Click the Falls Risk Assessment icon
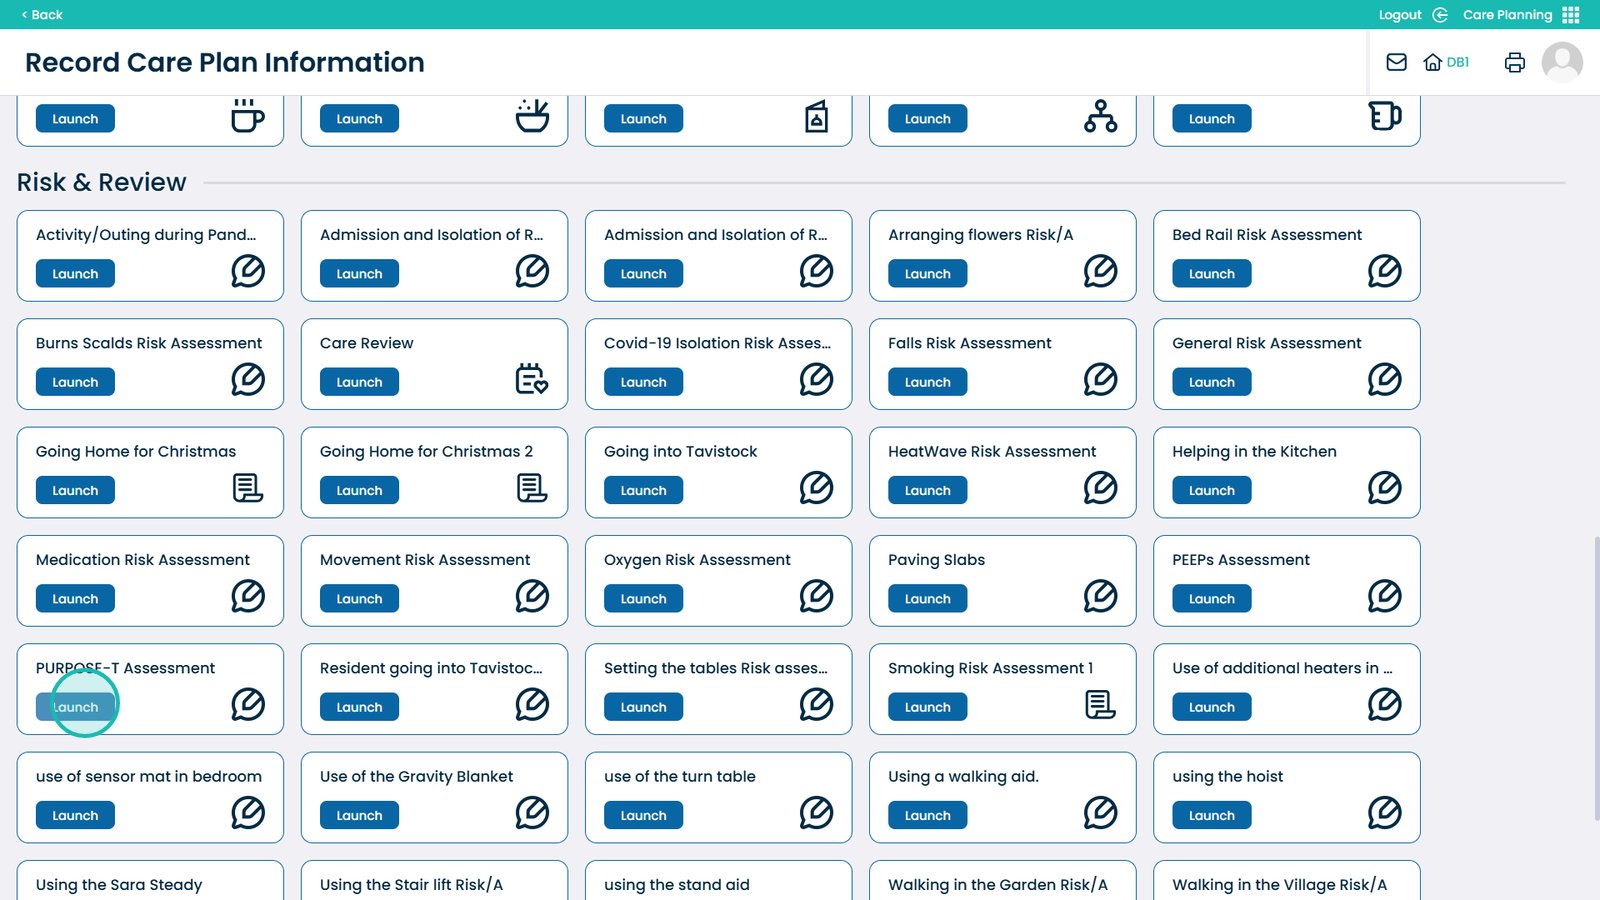 [x=1100, y=379]
